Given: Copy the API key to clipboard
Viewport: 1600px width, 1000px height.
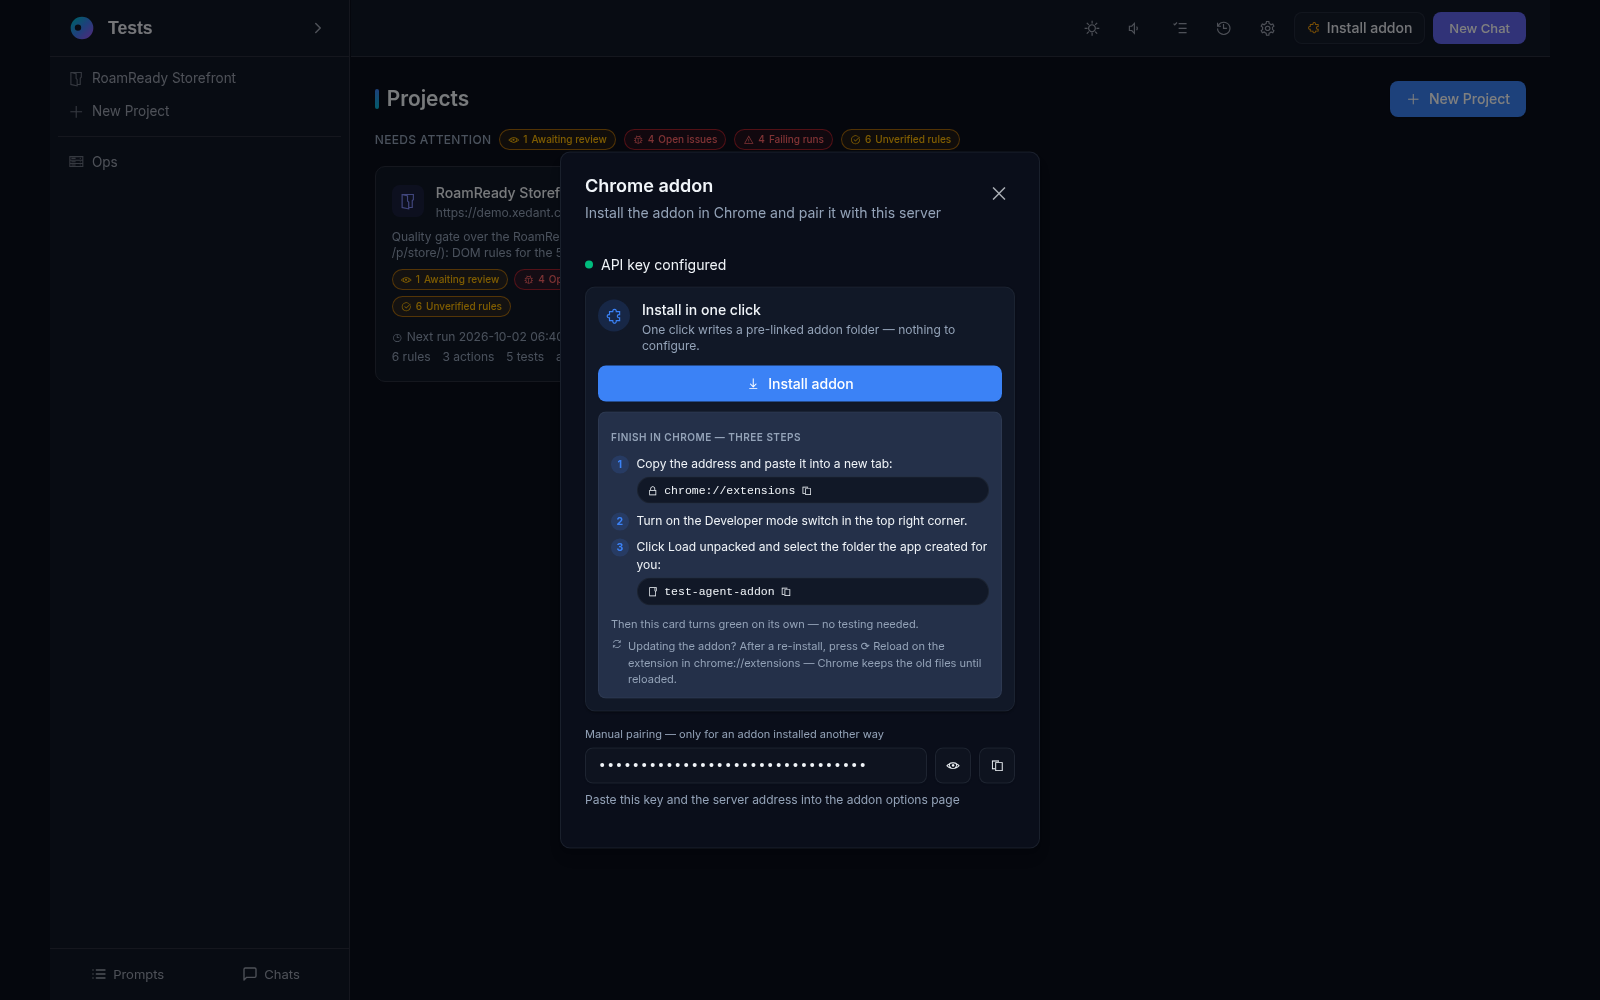Looking at the screenshot, I should tap(997, 766).
